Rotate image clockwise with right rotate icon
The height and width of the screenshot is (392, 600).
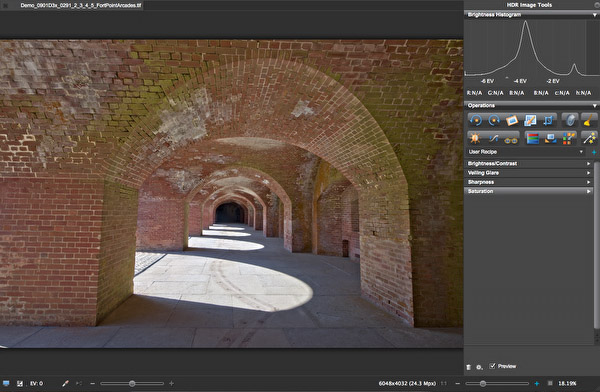(494, 120)
